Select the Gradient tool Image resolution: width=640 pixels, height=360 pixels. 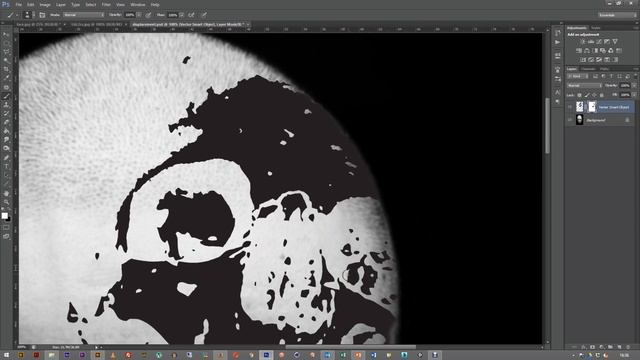(x=6, y=131)
